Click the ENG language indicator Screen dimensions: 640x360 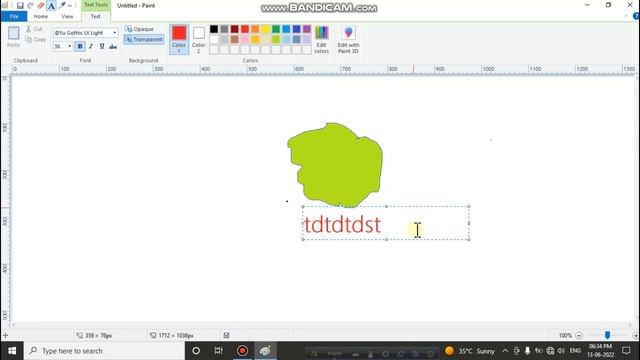[x=575, y=351]
